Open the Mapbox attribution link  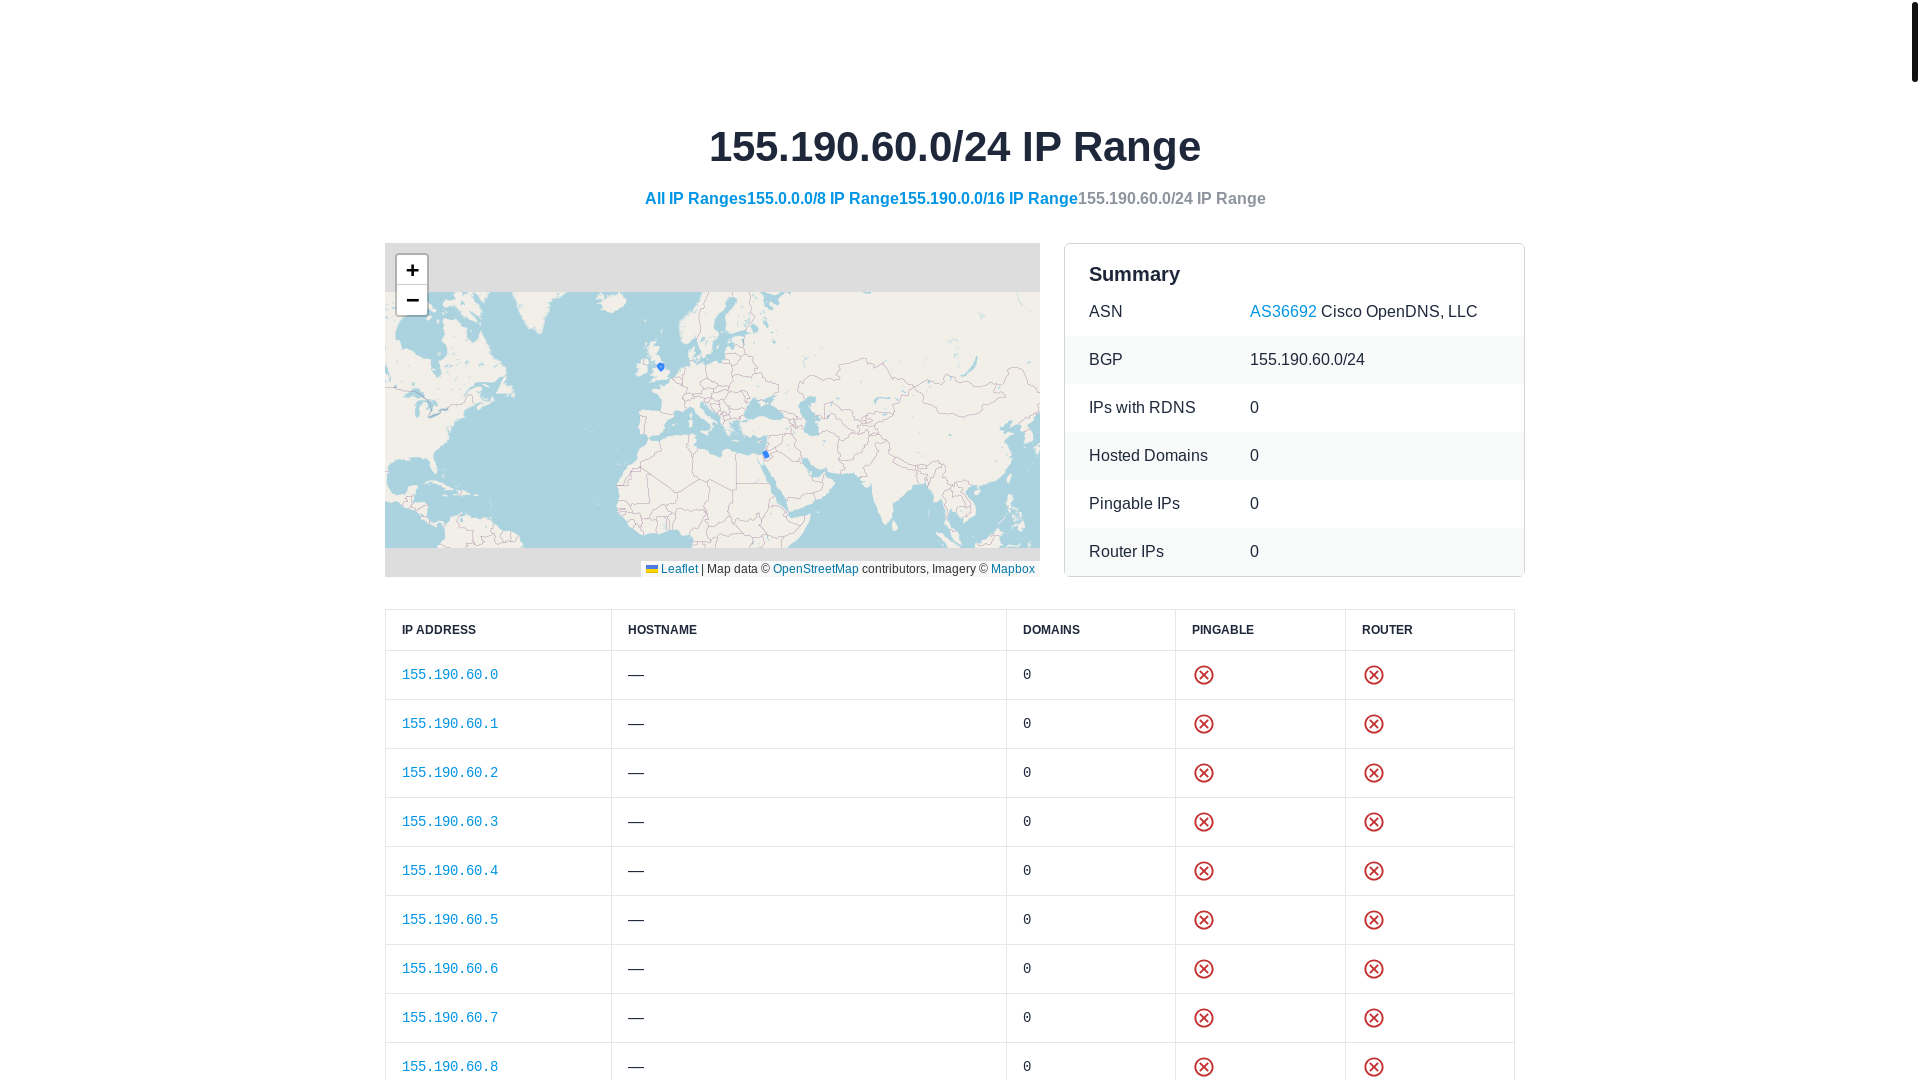[1012, 569]
